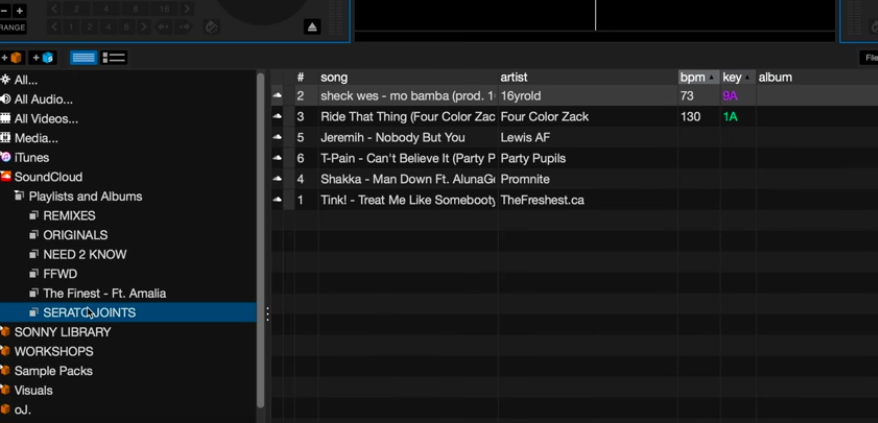Open the WORKSHOPS crate
This screenshot has height=423, width=878.
click(x=54, y=351)
